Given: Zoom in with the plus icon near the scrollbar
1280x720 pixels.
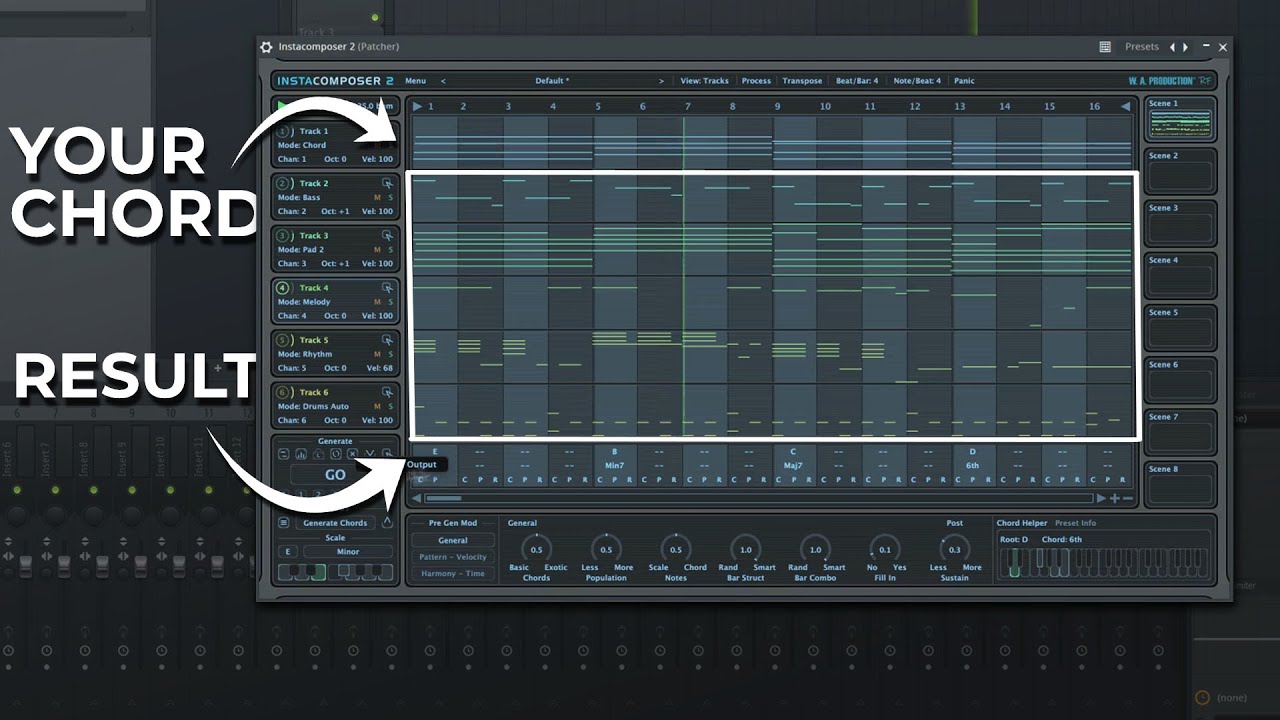Looking at the screenshot, I should (x=1115, y=498).
